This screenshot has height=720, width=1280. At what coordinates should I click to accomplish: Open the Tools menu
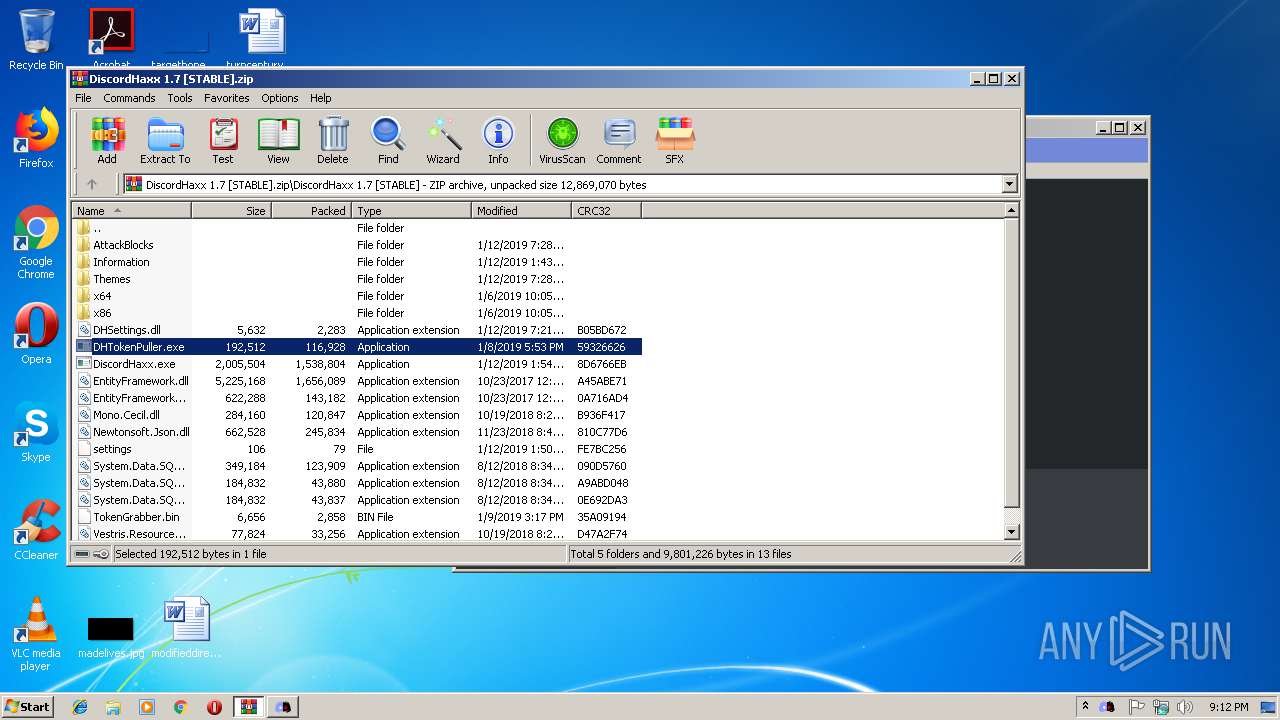(x=180, y=98)
